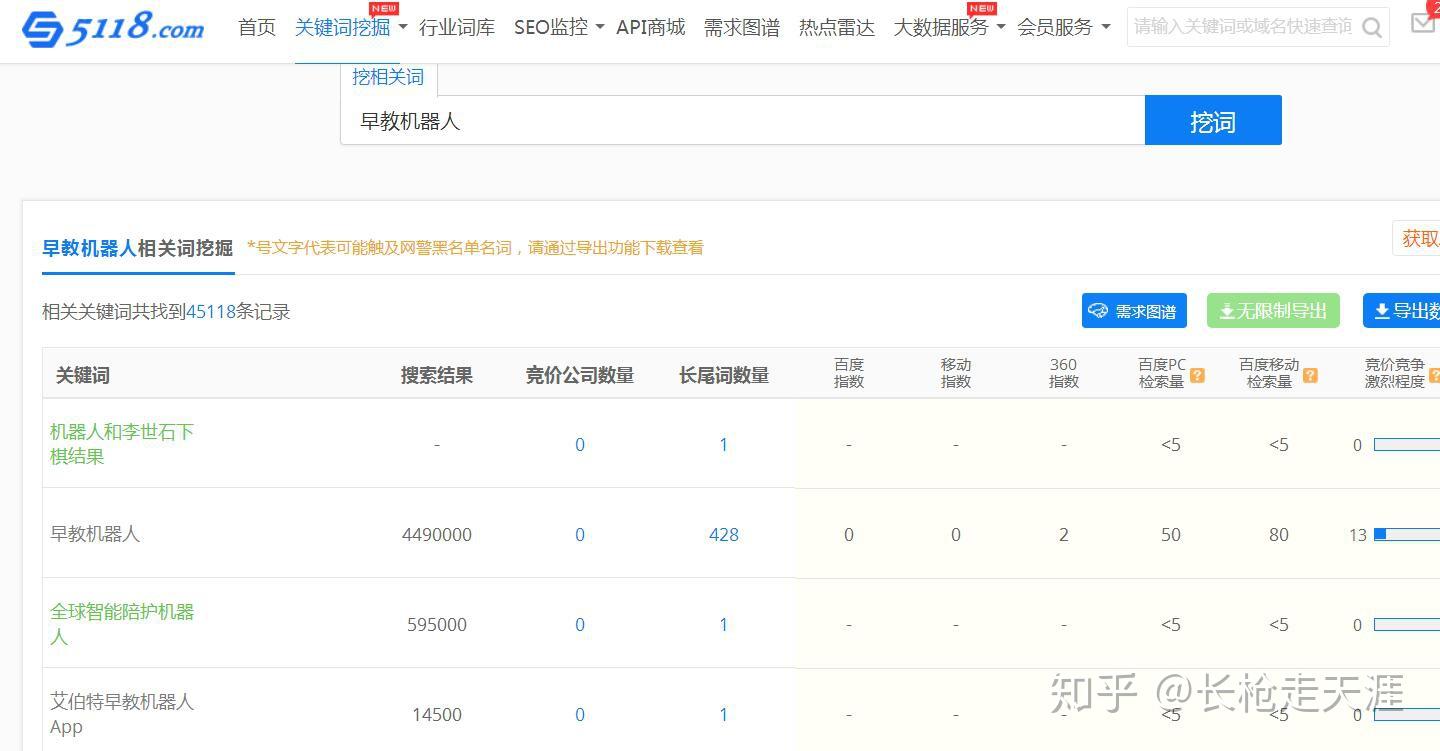1440x751 pixels.
Task: Expand the 关键词挖掘 dropdown arrow
Action: click(x=403, y=28)
